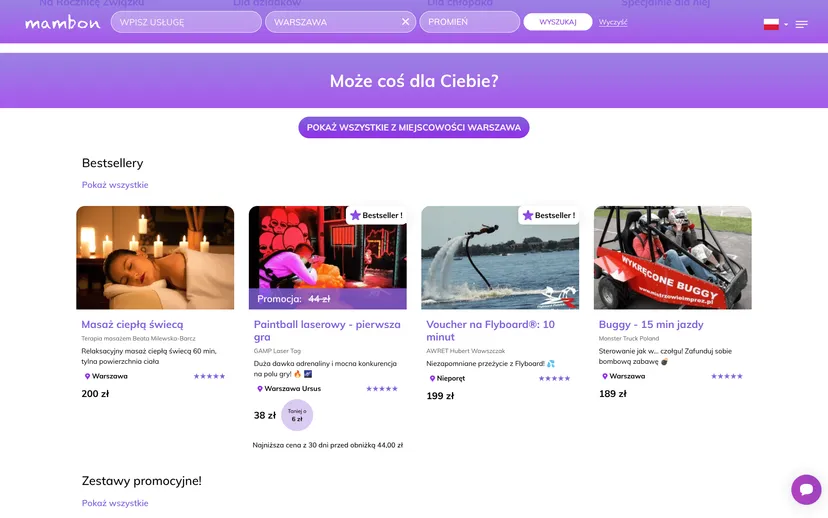
Task: Show all offers from Warszawa button
Action: pyautogui.click(x=413, y=127)
